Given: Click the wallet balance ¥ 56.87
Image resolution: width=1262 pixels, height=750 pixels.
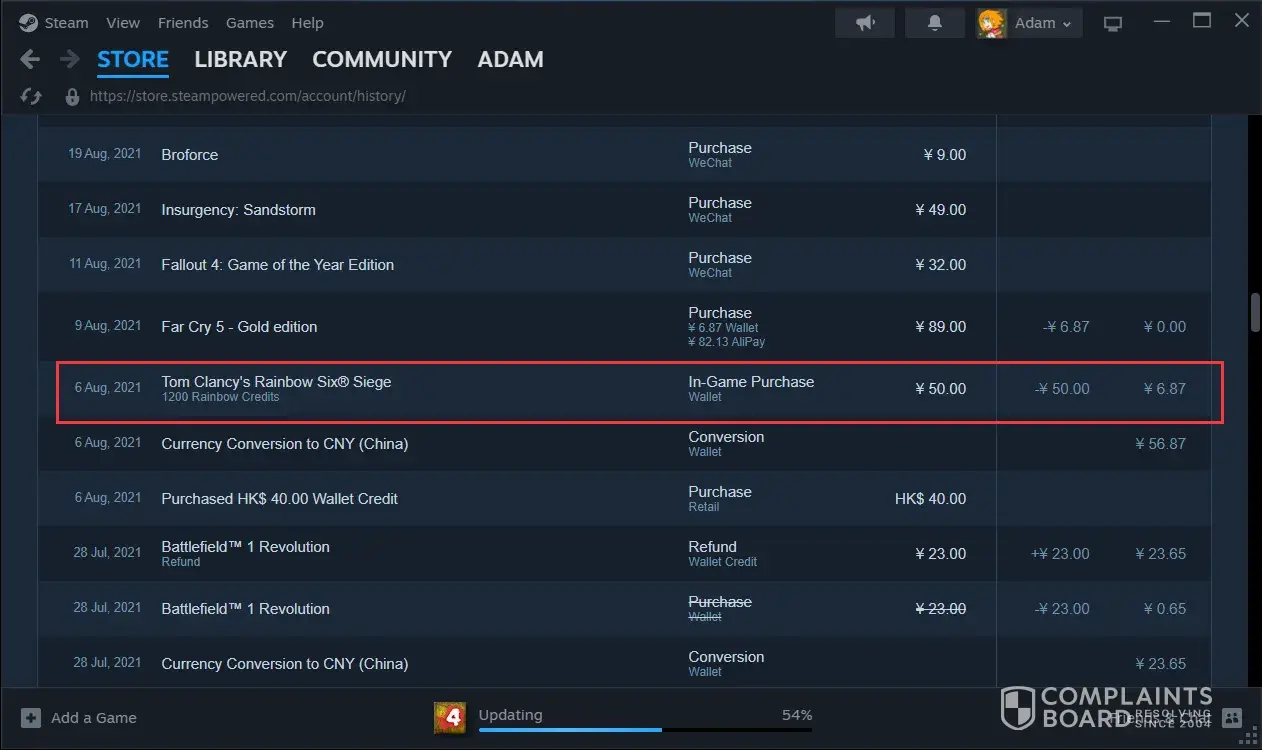Looking at the screenshot, I should point(1161,444).
